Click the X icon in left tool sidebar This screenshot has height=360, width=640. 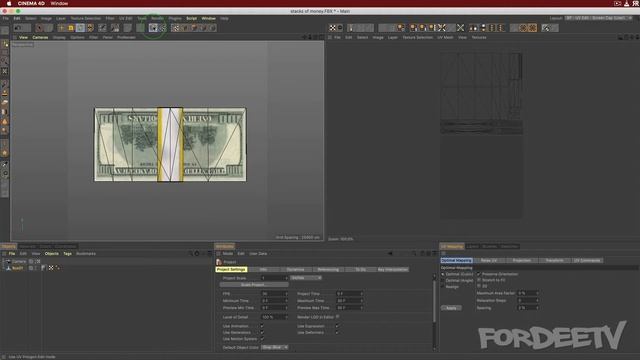click(5, 71)
